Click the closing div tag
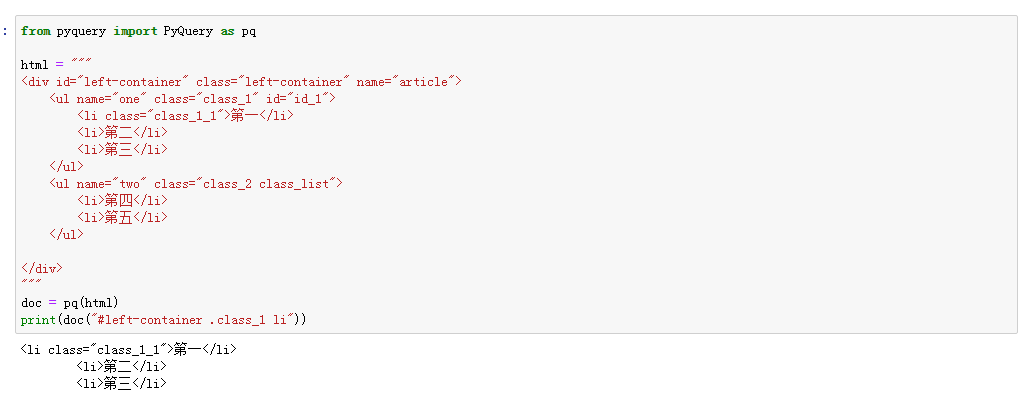This screenshot has width=1023, height=409. 41,268
